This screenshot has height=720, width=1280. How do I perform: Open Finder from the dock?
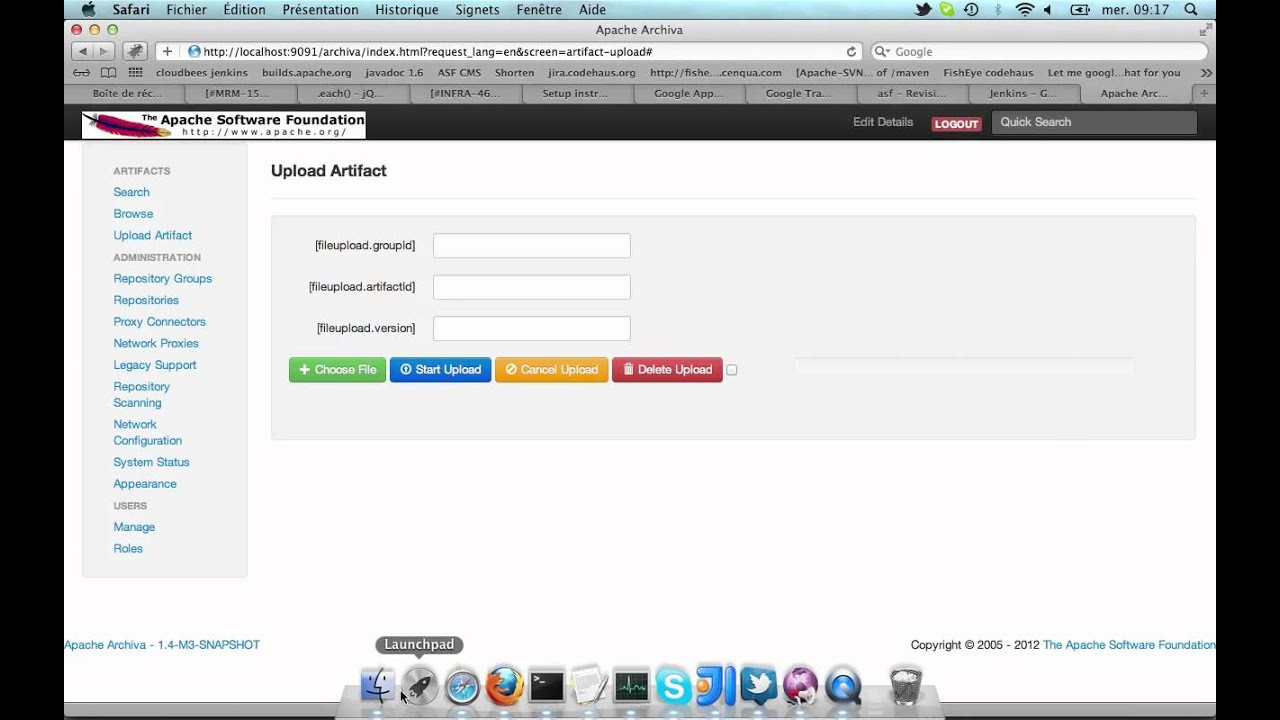(x=378, y=686)
